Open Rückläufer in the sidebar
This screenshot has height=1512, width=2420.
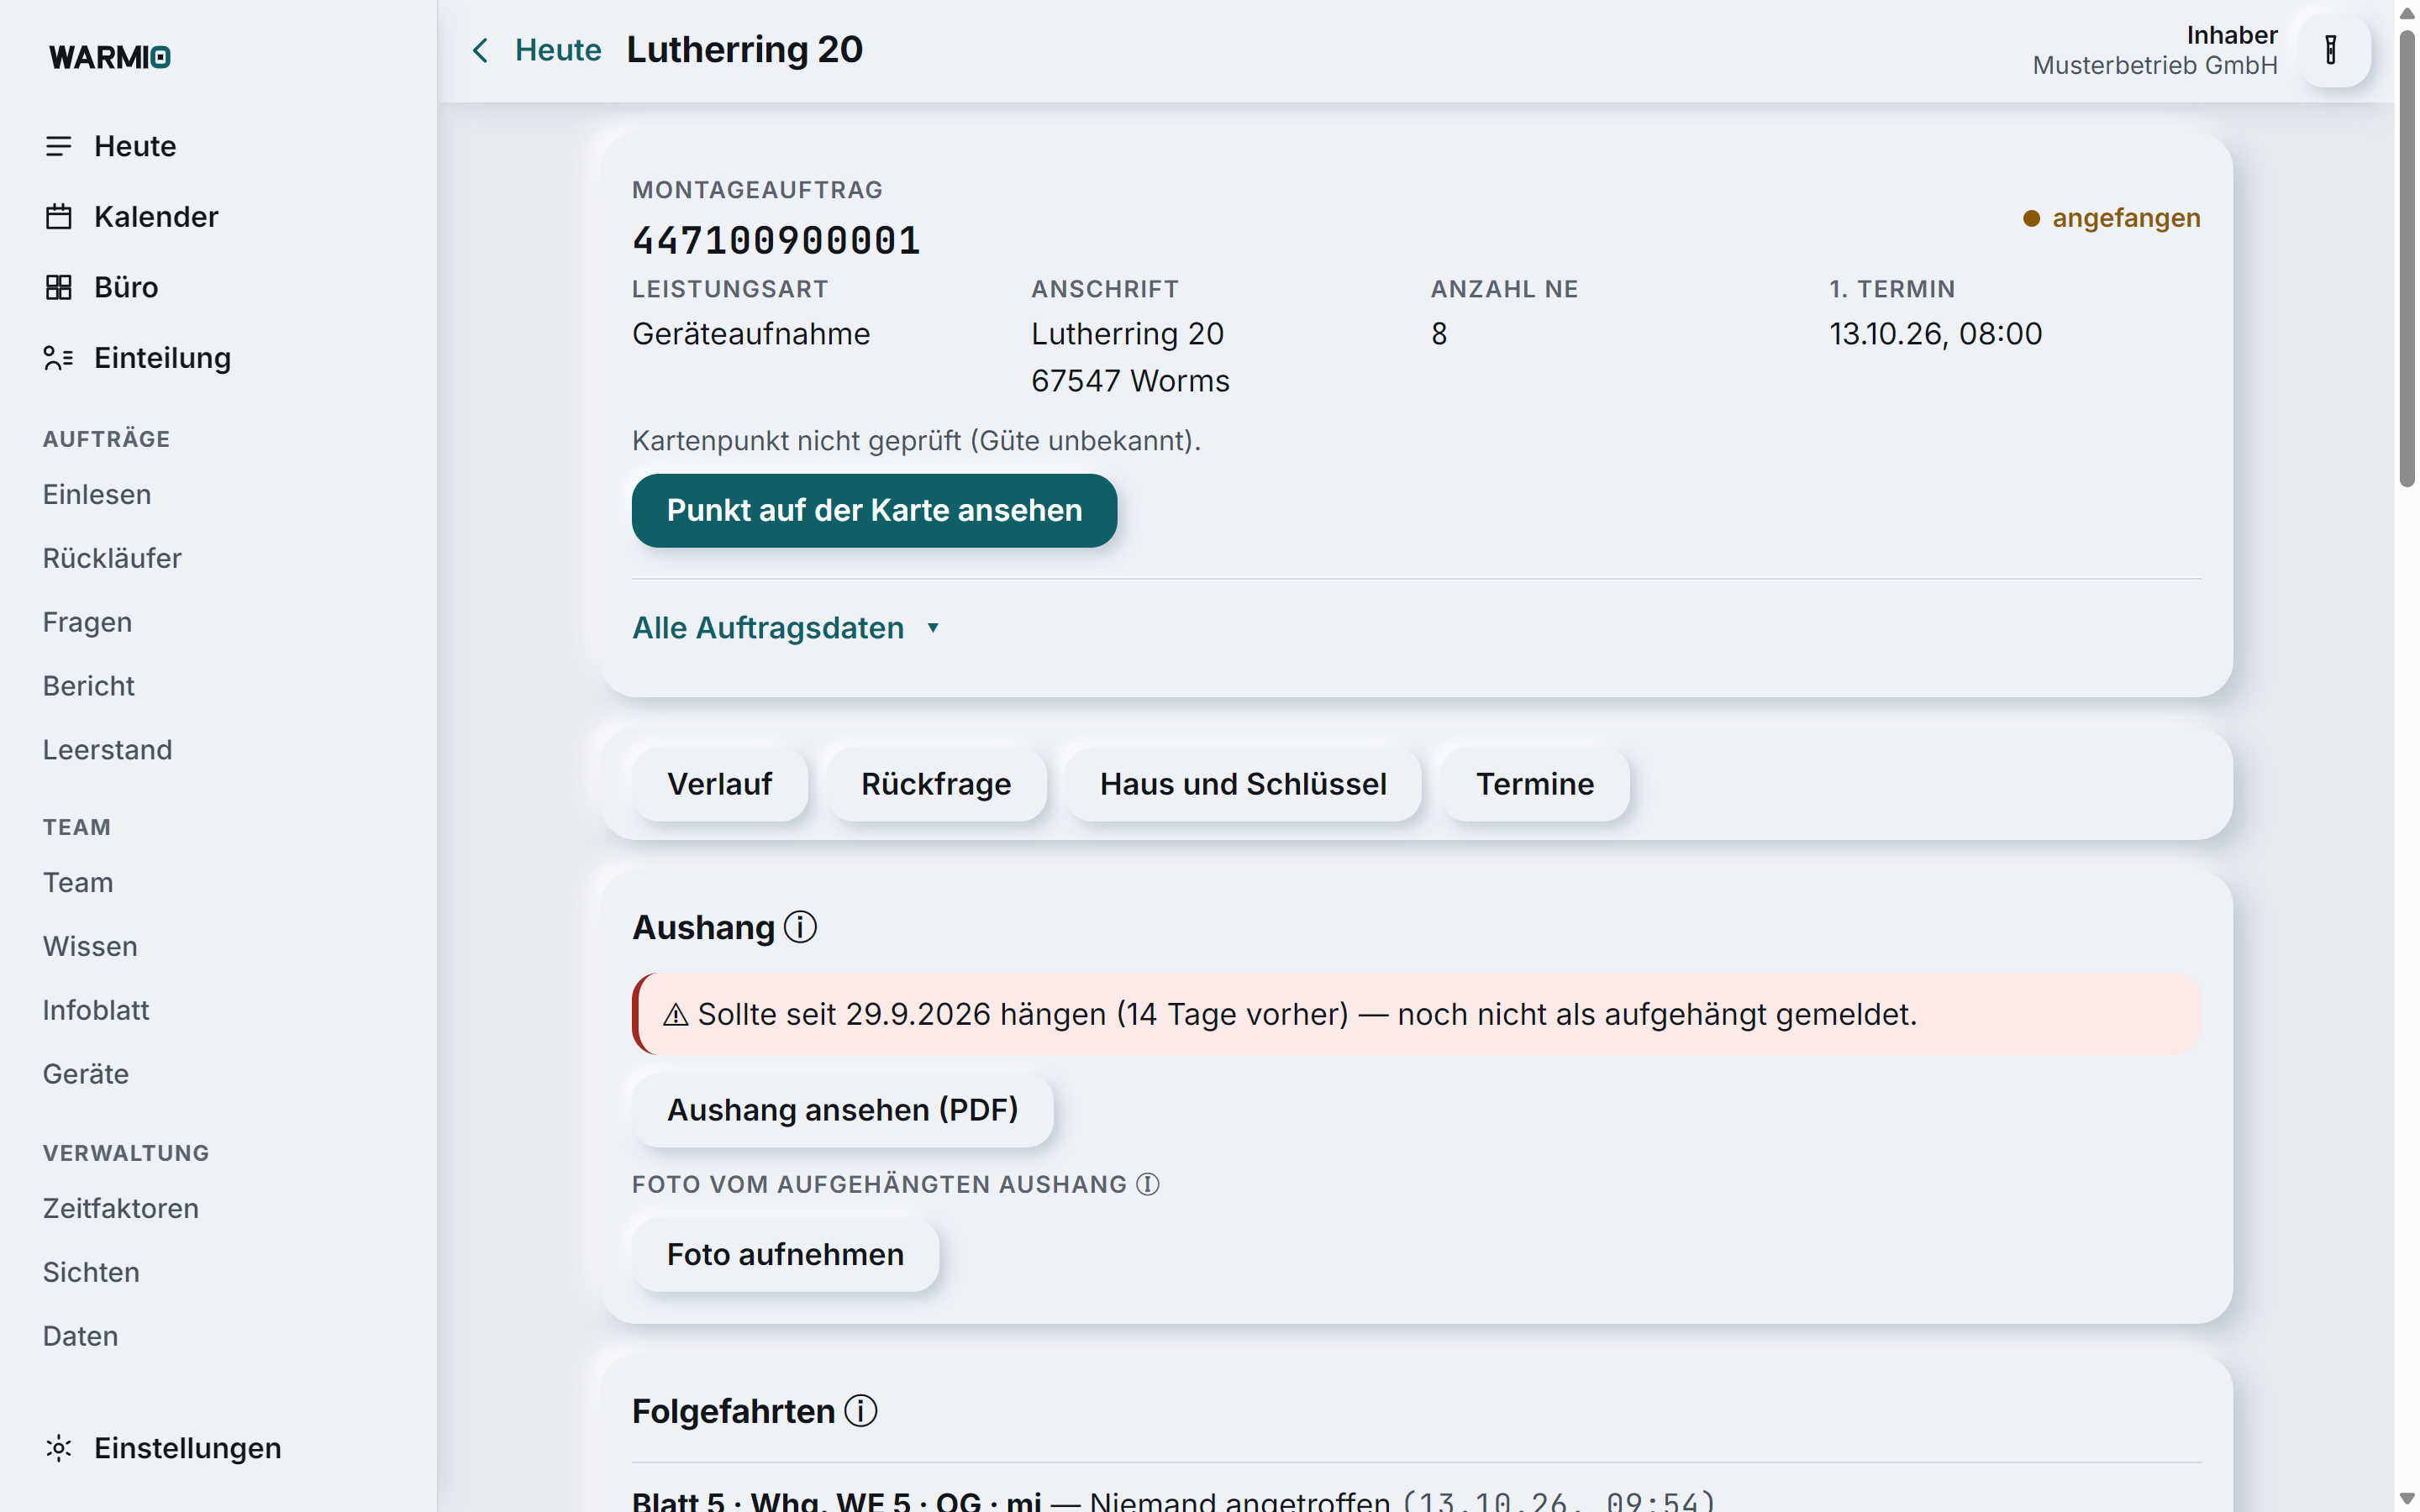click(112, 558)
